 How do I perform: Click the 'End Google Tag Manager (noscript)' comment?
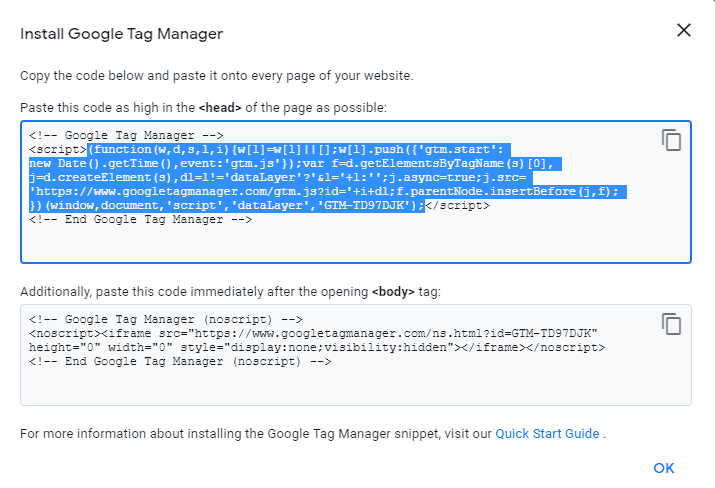pyautogui.click(x=180, y=361)
